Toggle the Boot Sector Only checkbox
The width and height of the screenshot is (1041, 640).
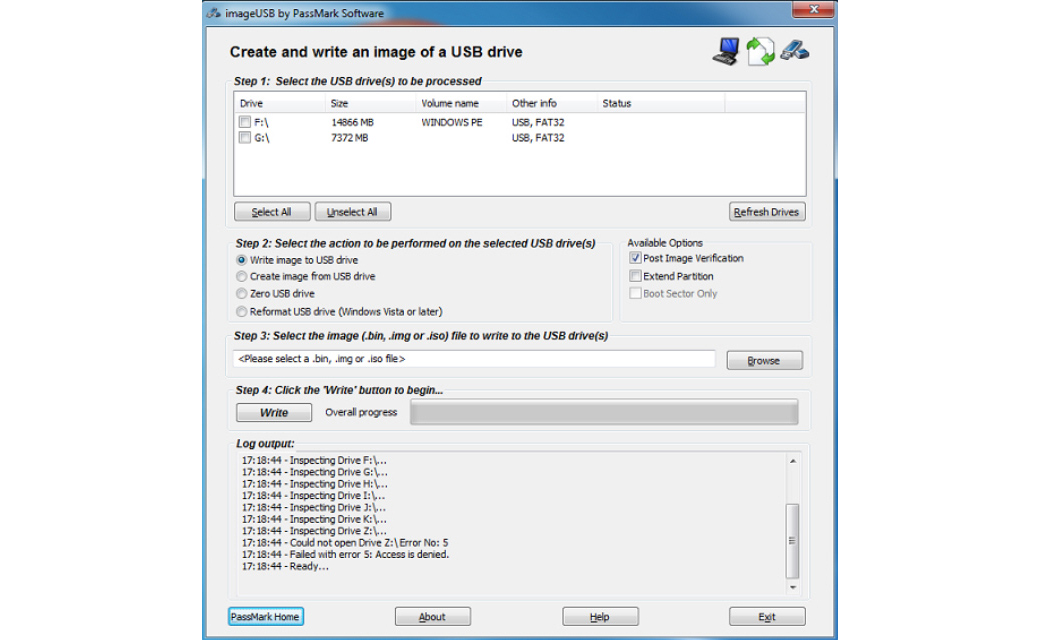click(x=635, y=293)
